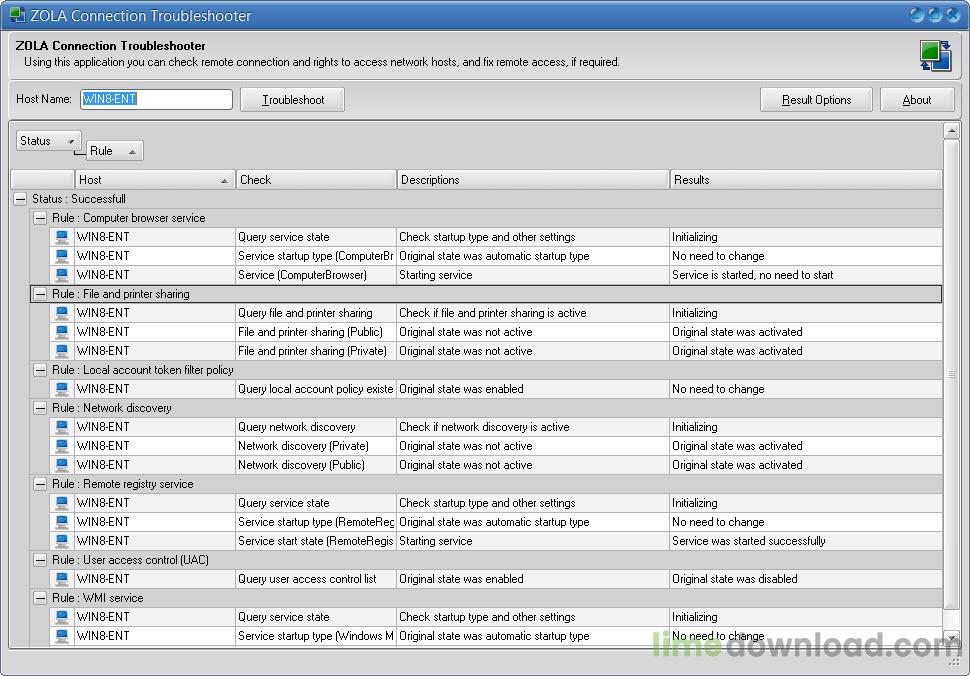970x676 pixels.
Task: Click the computer icon of the Service start state (RemoteRegis row
Action: click(x=62, y=541)
